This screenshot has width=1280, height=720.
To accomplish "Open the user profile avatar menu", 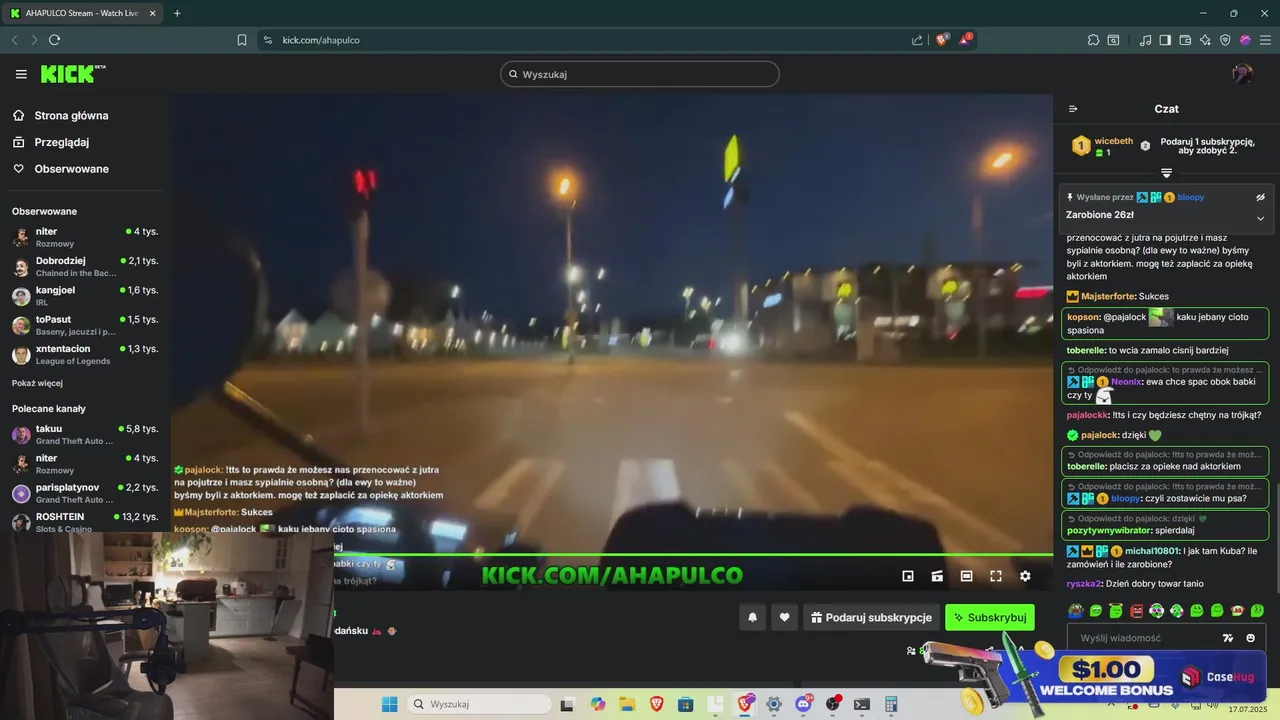I will (x=1242, y=74).
